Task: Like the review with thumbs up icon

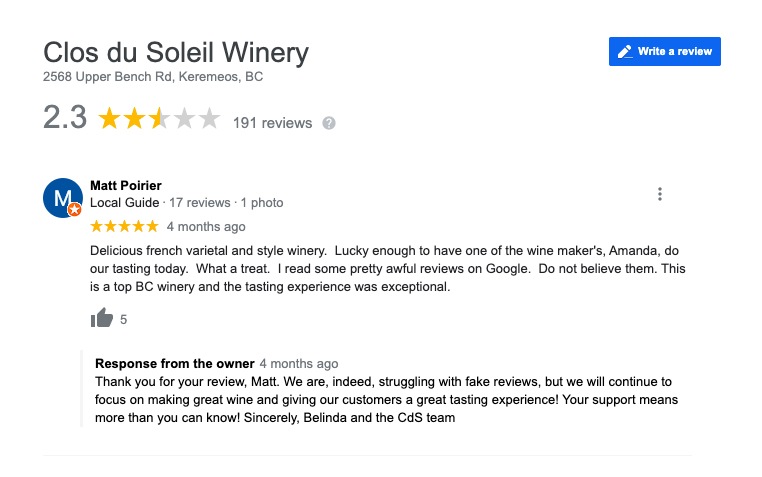Action: point(102,318)
